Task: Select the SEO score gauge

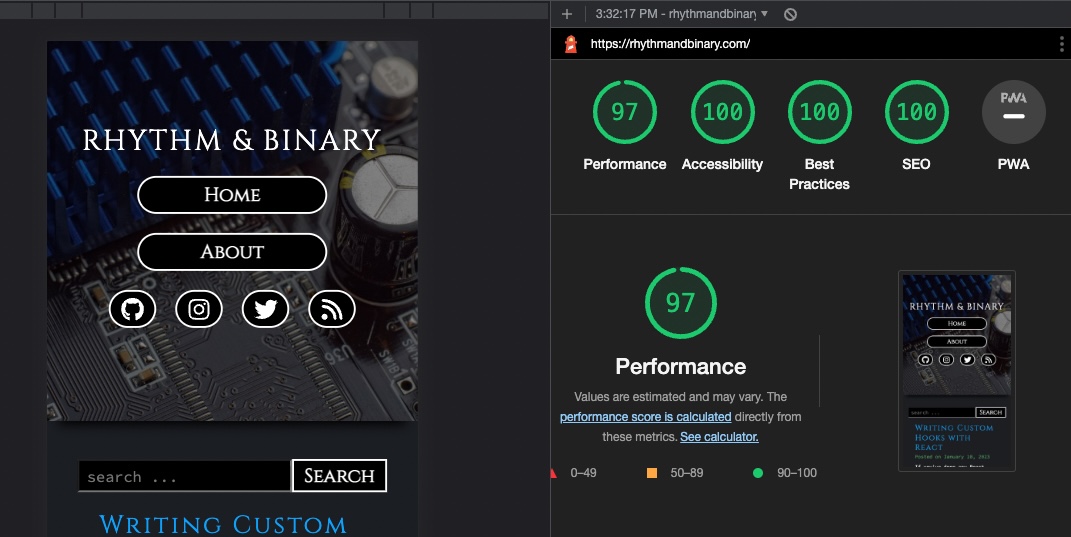Action: (x=916, y=112)
